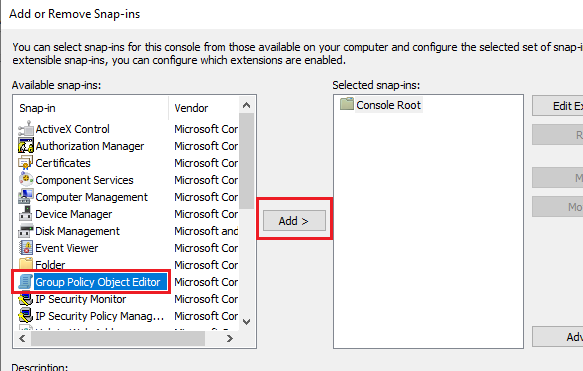Click the vertical scrollbar thumb in snap-in list
This screenshot has height=371, width=583.
pyautogui.click(x=246, y=161)
